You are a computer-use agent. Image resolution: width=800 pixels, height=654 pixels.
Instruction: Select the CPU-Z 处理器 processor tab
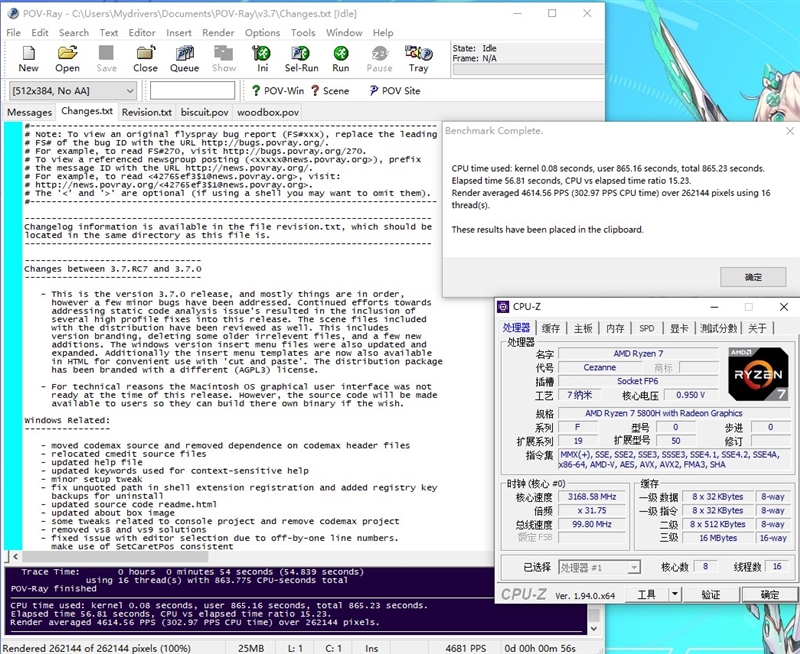click(x=516, y=328)
